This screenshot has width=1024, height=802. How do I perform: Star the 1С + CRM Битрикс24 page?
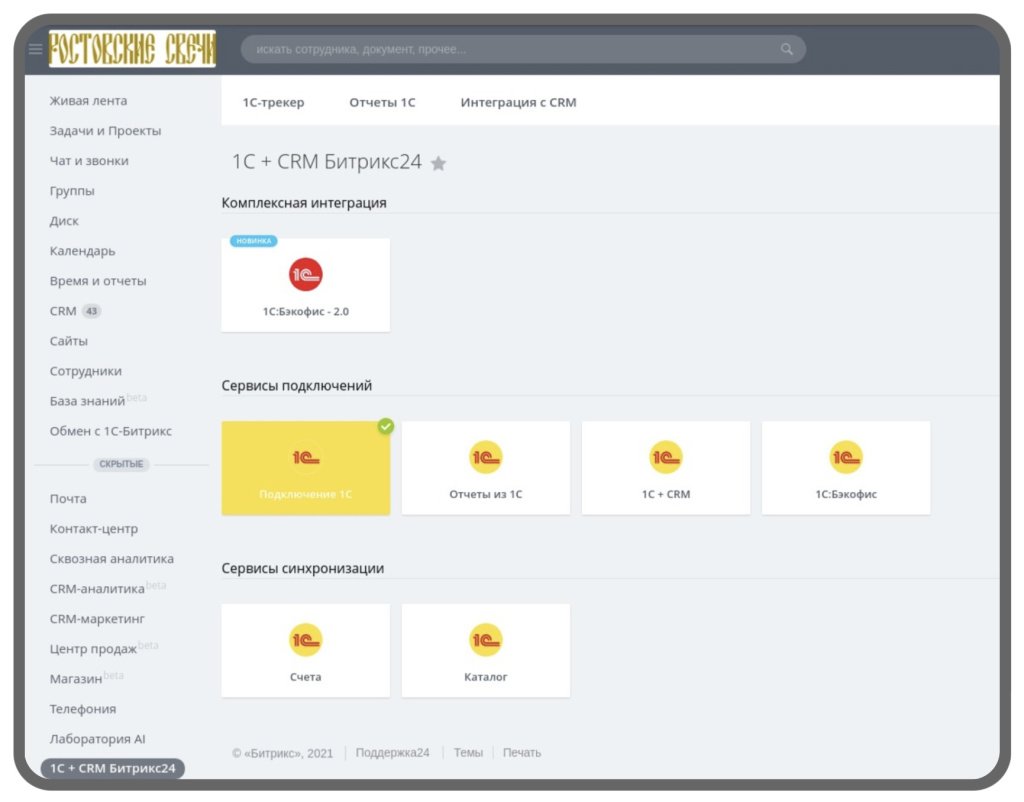pos(438,163)
